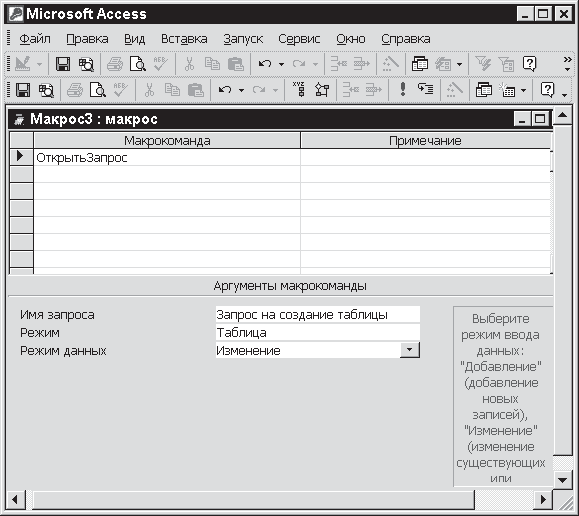
Task: Open the Запуск menu
Action: click(x=243, y=39)
